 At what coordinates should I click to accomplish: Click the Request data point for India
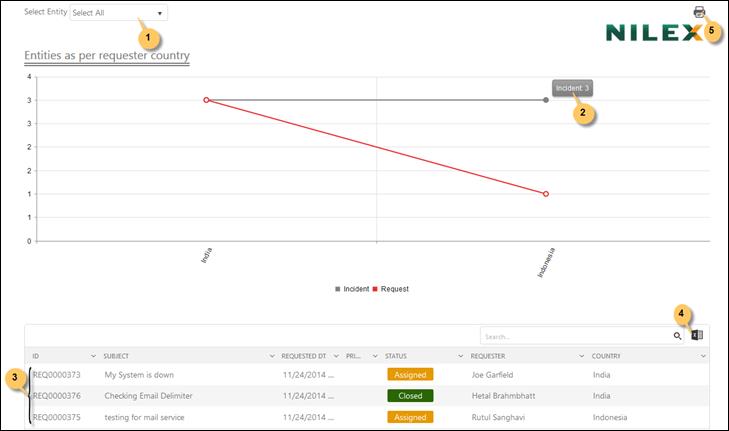206,100
